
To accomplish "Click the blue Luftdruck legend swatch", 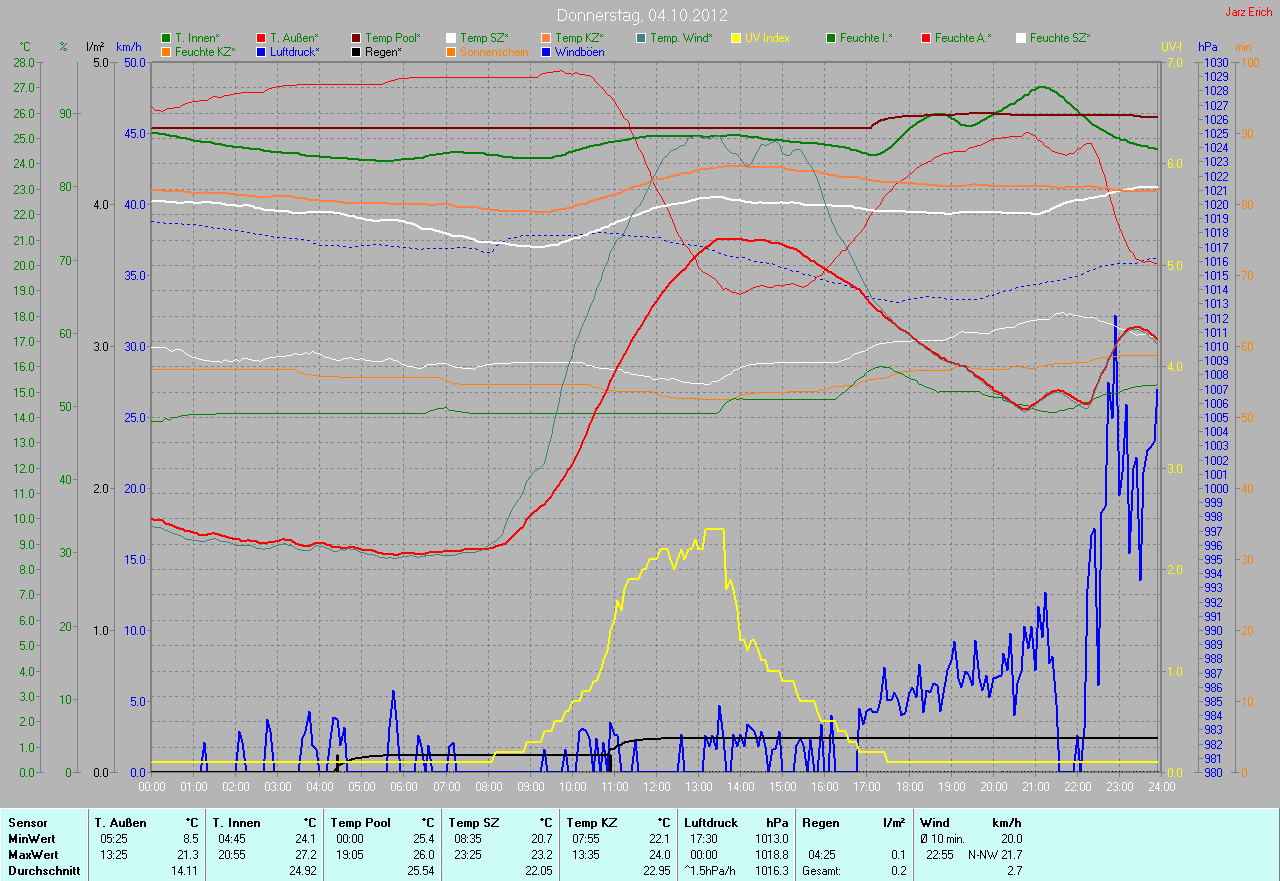I will click(261, 51).
